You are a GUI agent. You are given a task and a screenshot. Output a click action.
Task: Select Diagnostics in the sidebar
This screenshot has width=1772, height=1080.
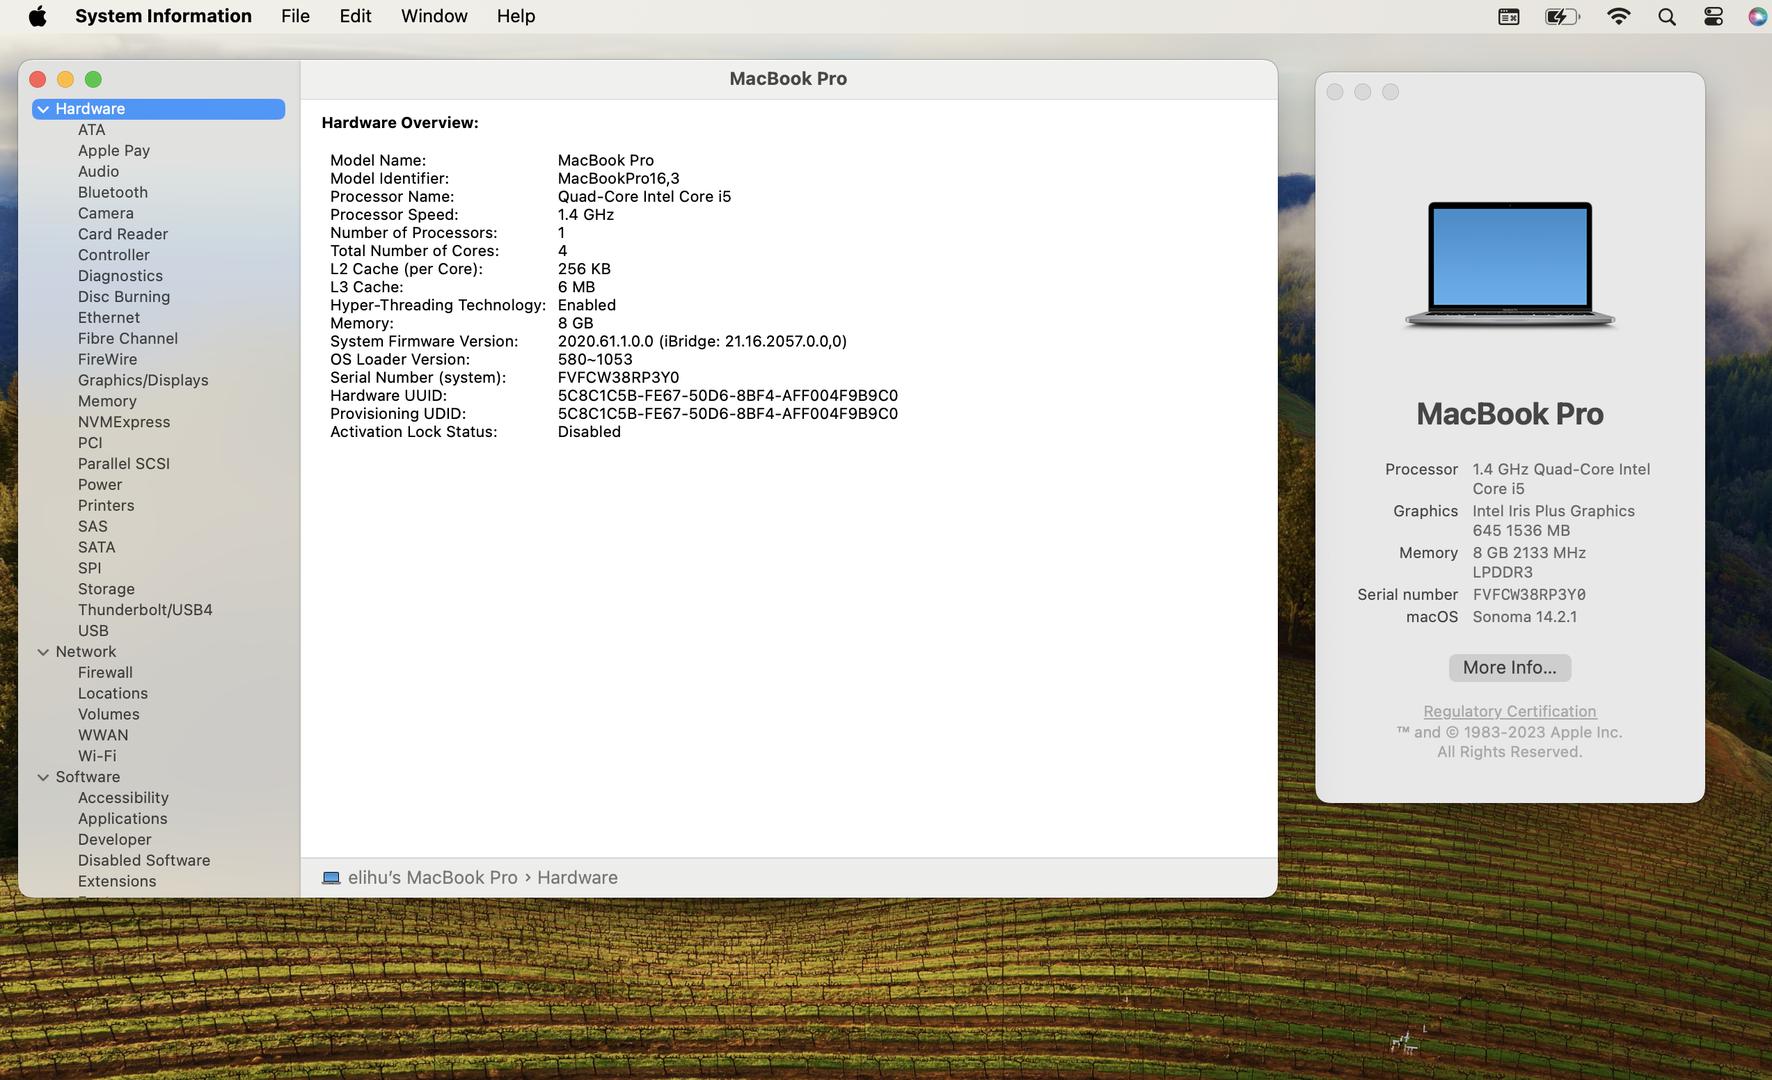tap(120, 276)
